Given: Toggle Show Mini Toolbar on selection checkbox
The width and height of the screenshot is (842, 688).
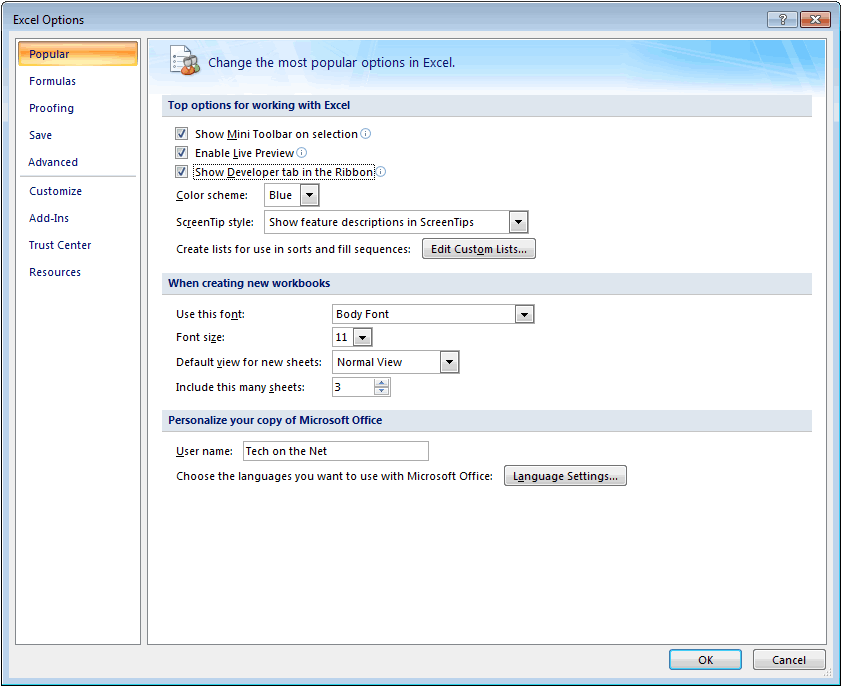Looking at the screenshot, I should (x=182, y=134).
